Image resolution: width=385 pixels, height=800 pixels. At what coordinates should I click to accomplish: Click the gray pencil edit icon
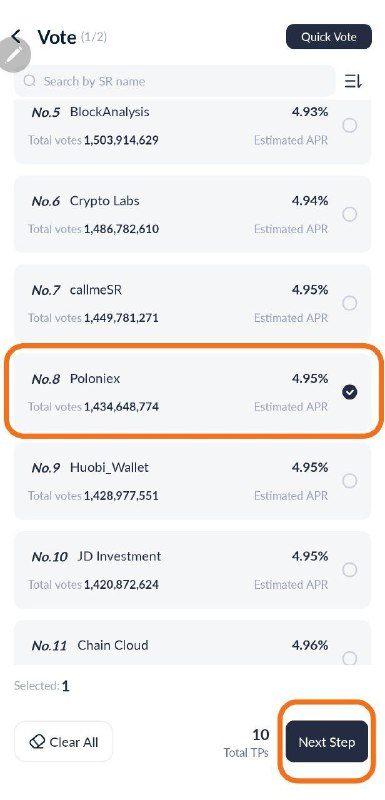pos(14,54)
